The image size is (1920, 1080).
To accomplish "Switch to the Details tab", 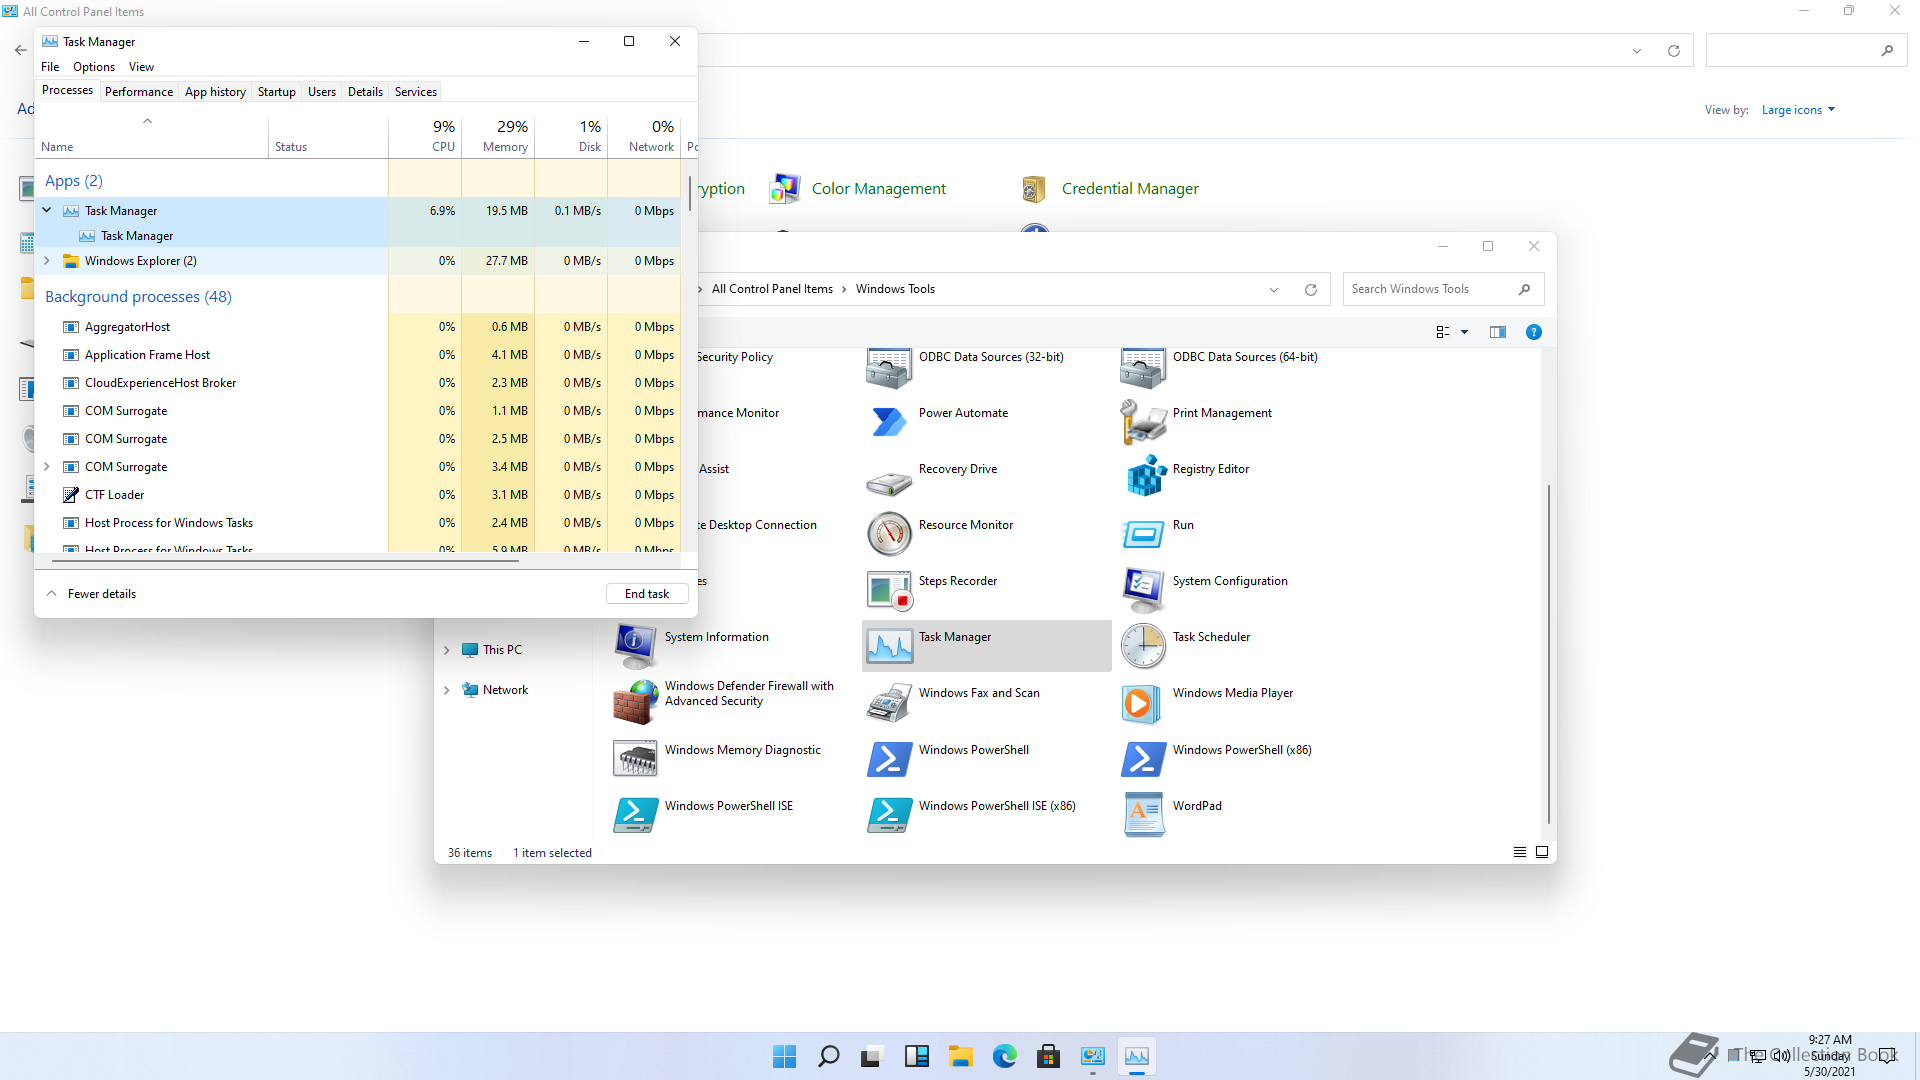I will point(365,92).
